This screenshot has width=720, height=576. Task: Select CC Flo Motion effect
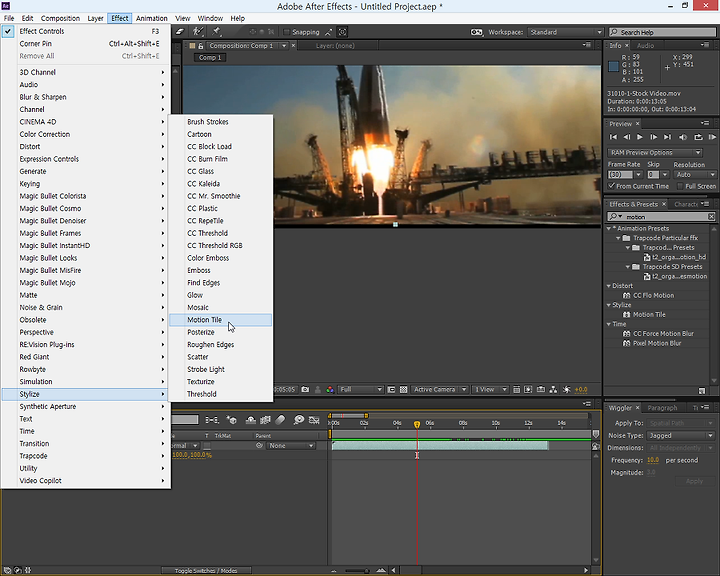click(653, 295)
